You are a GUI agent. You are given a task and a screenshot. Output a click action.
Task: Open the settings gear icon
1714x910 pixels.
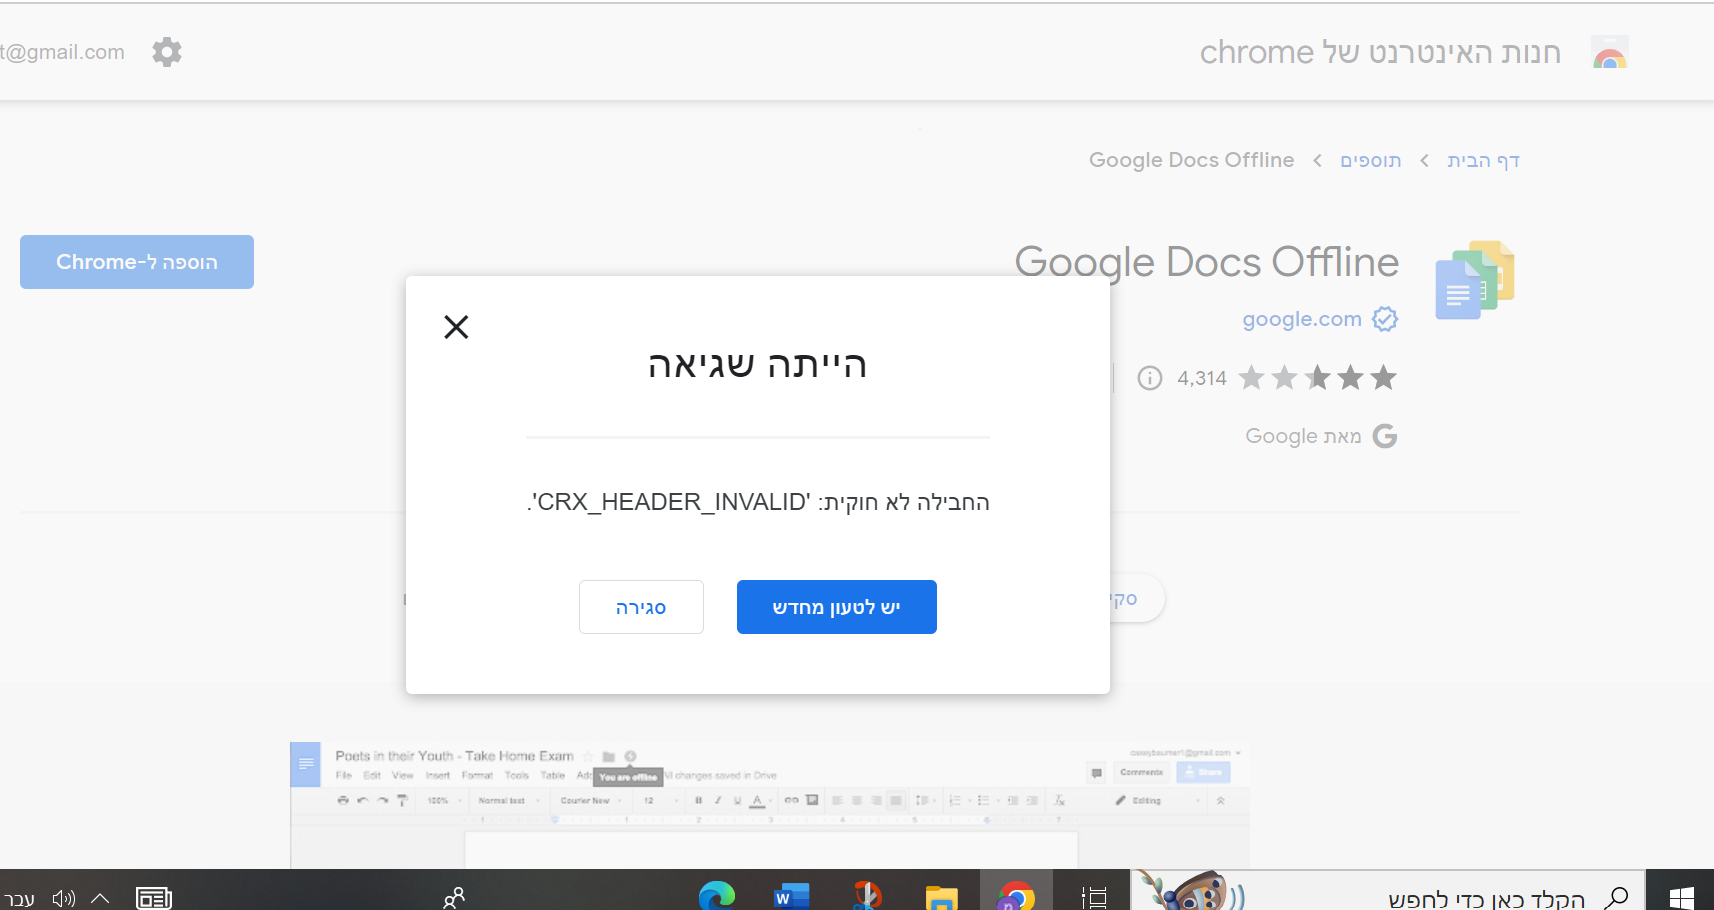click(167, 52)
